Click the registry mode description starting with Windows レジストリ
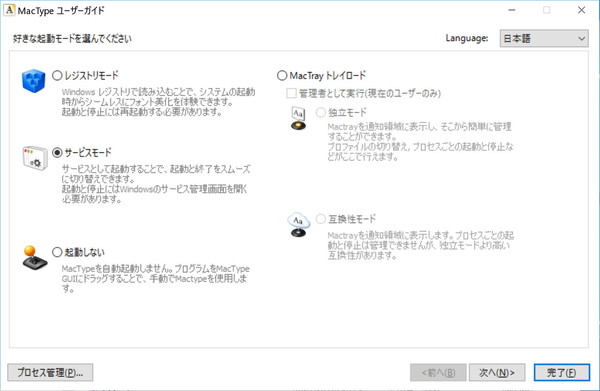The height and width of the screenshot is (391, 600). coord(158,102)
